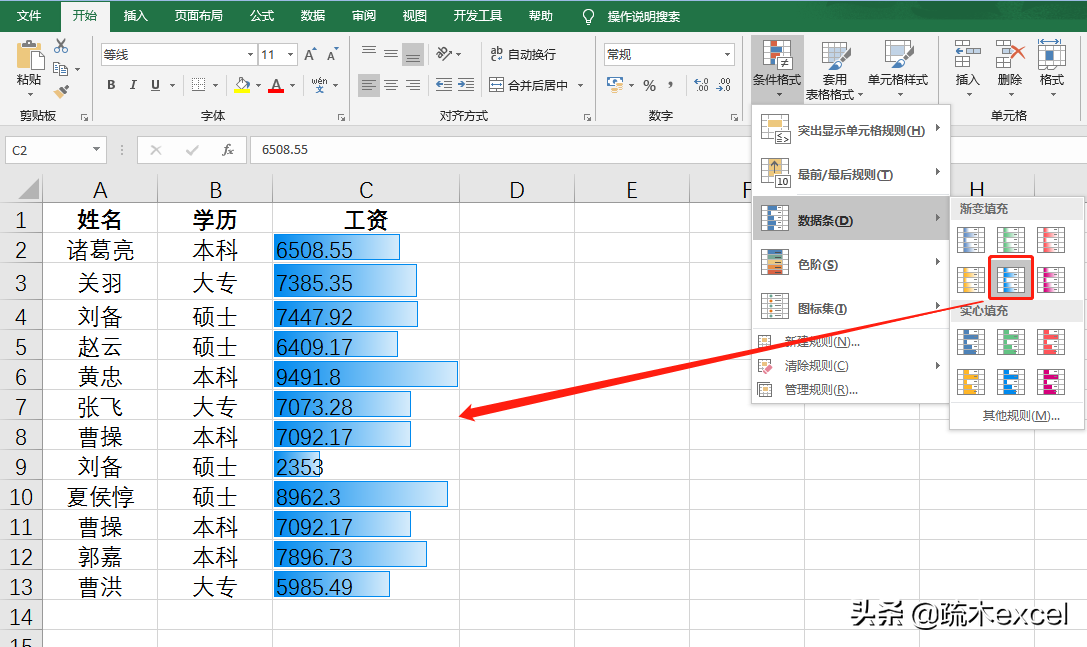Apply the yellow fill color bucket
1087x647 pixels.
(x=242, y=85)
